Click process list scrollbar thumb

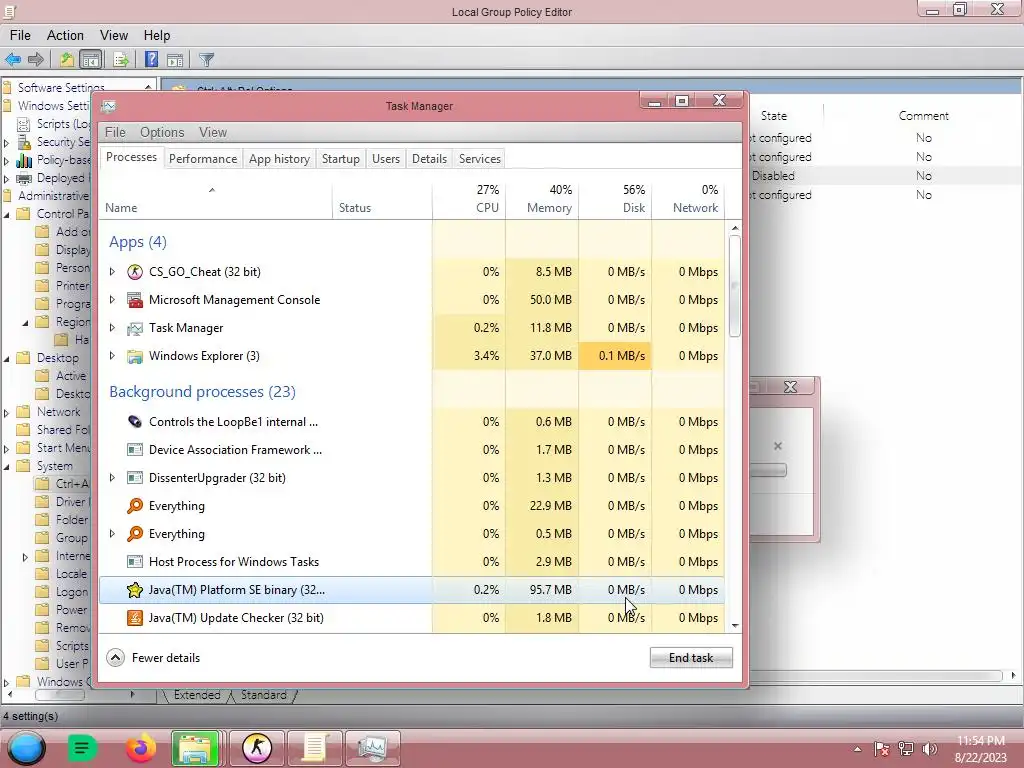tap(735, 286)
